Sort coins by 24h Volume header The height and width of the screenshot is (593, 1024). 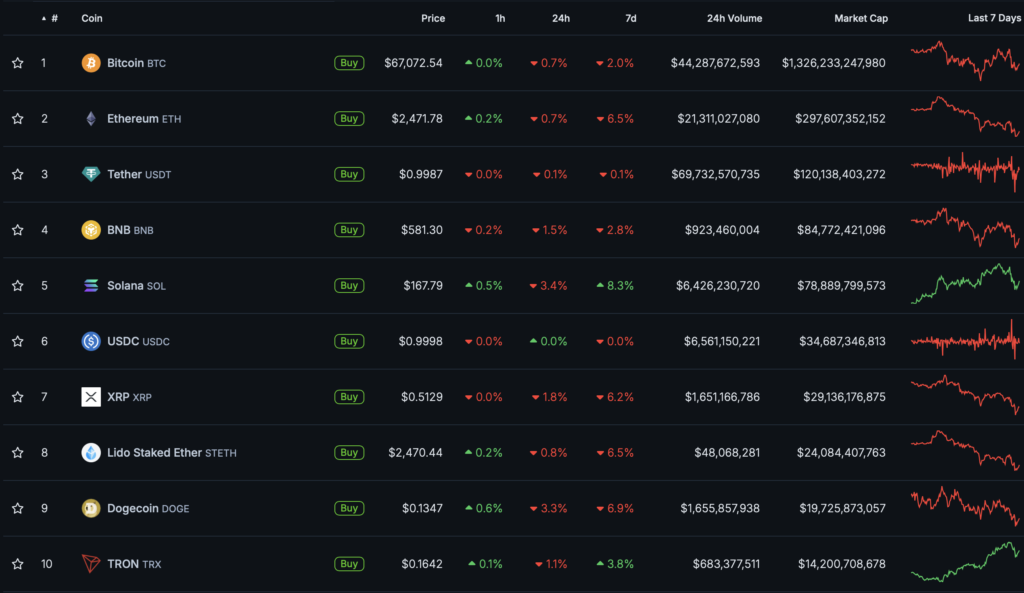(734, 18)
